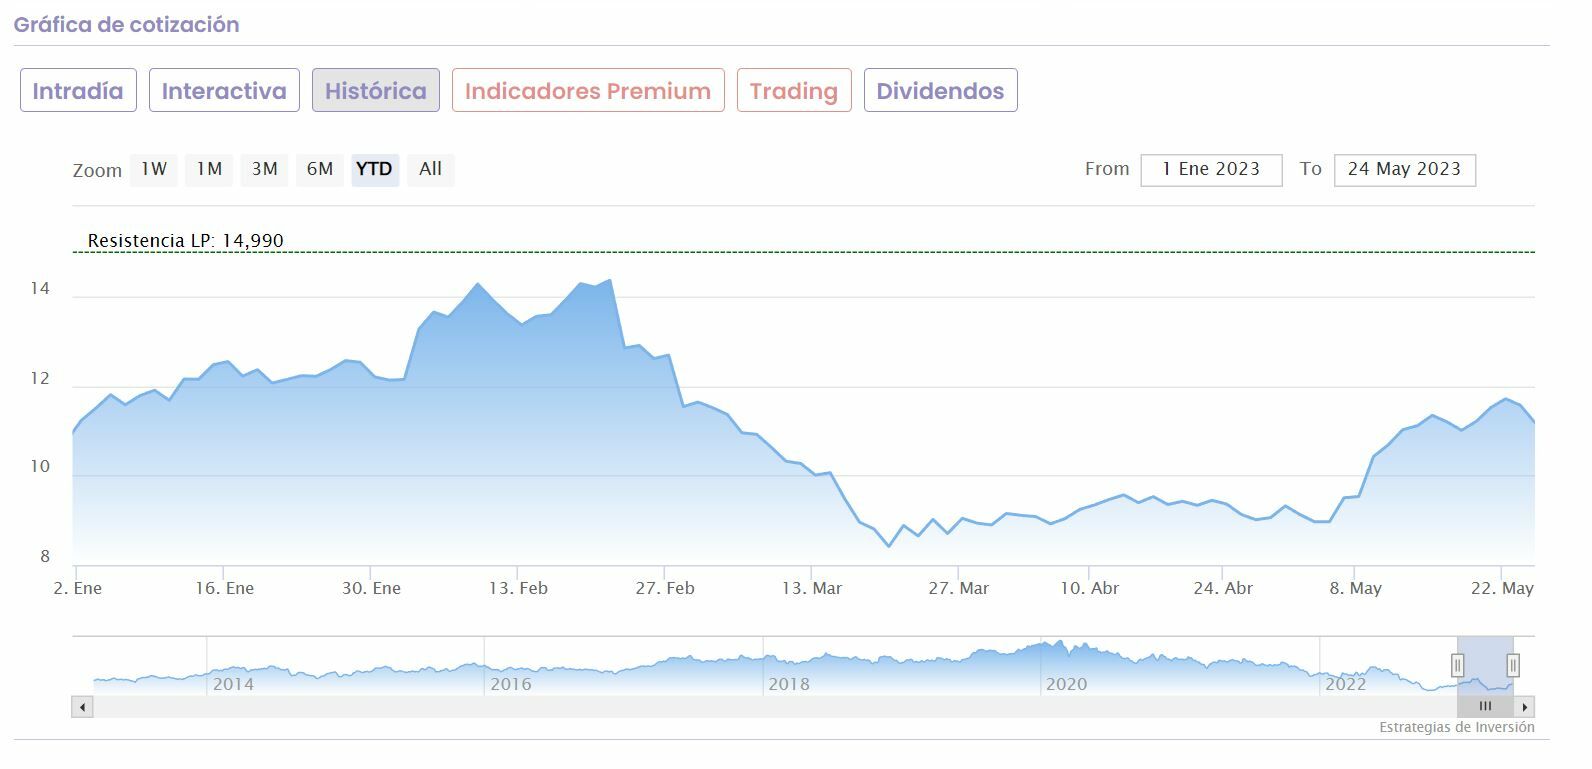
Task: Click the scroll-left arrow of the navigator
Action: click(x=83, y=707)
